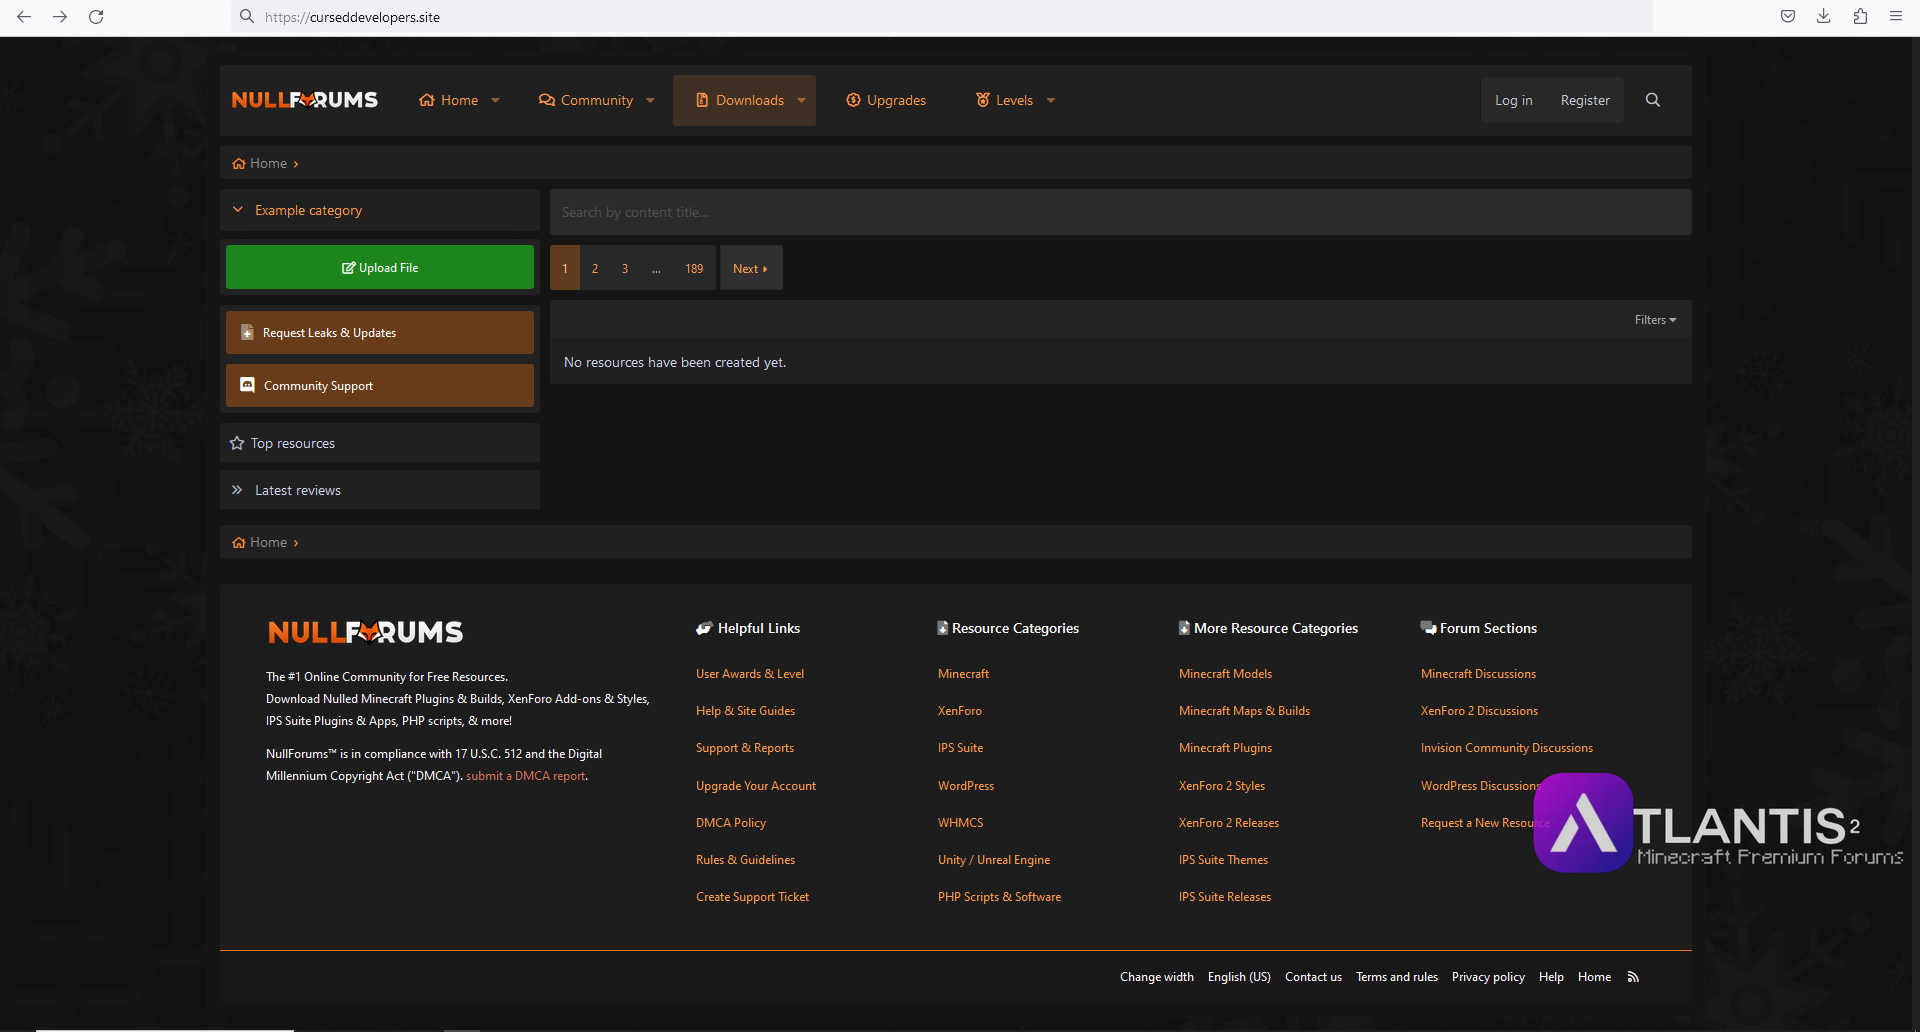Image resolution: width=1920 pixels, height=1032 pixels.
Task: Click the star icon beside Top resources
Action: 237,443
